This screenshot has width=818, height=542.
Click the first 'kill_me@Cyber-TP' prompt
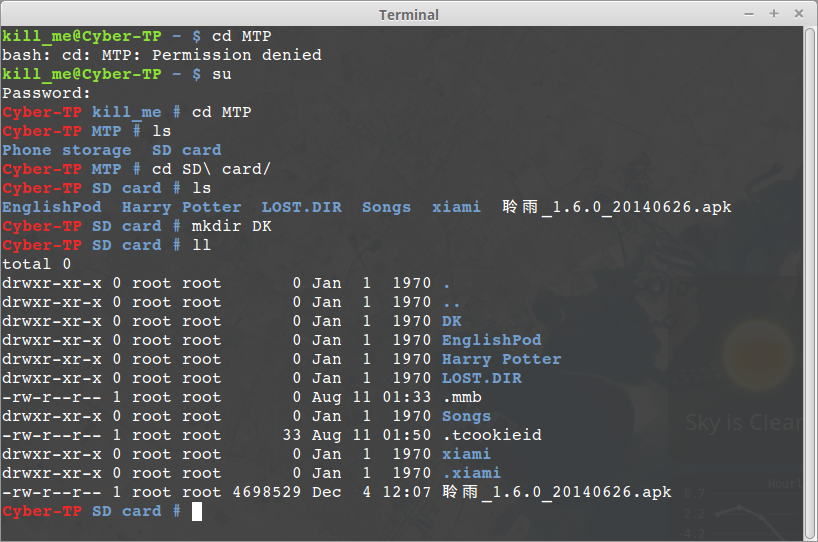[82, 36]
